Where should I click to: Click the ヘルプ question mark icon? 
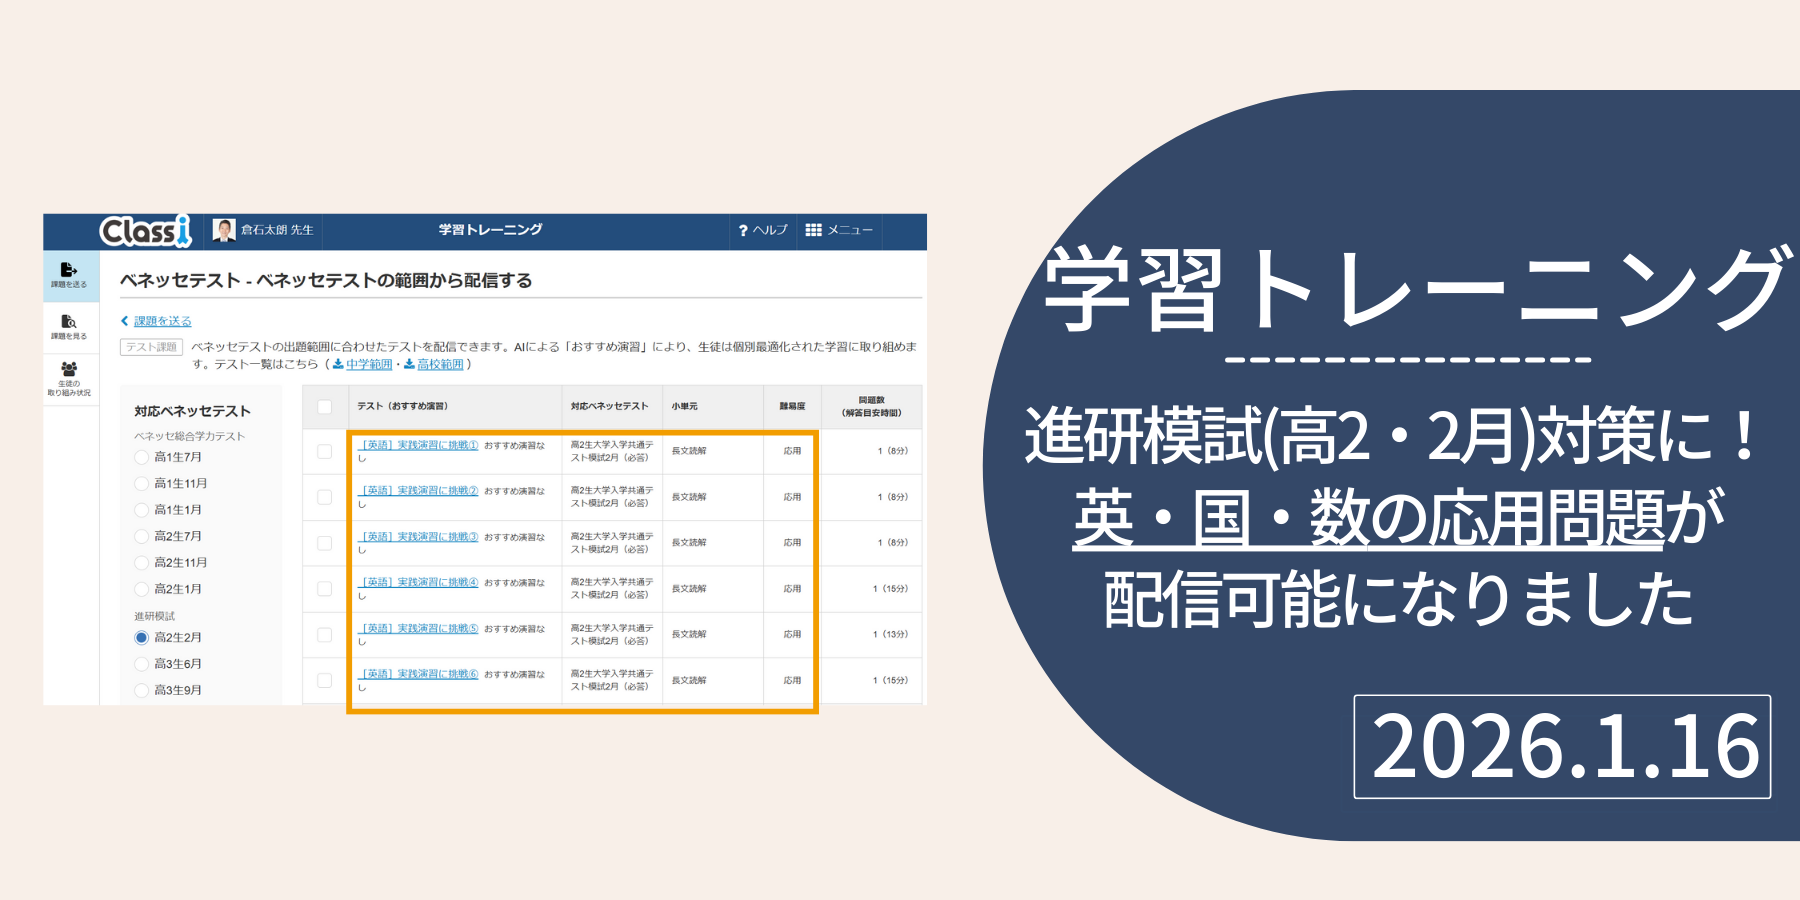743,231
